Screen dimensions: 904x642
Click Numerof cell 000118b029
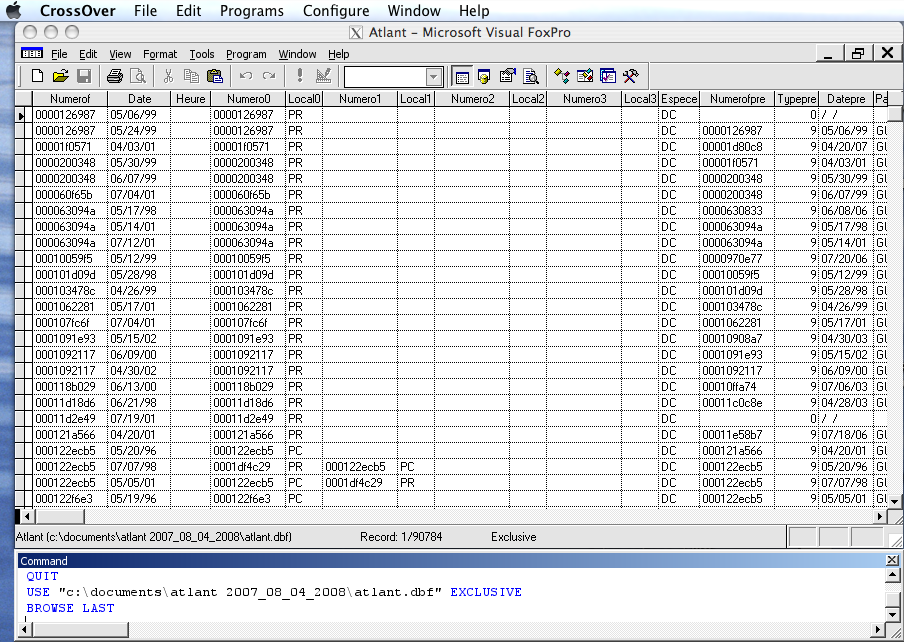(70, 387)
